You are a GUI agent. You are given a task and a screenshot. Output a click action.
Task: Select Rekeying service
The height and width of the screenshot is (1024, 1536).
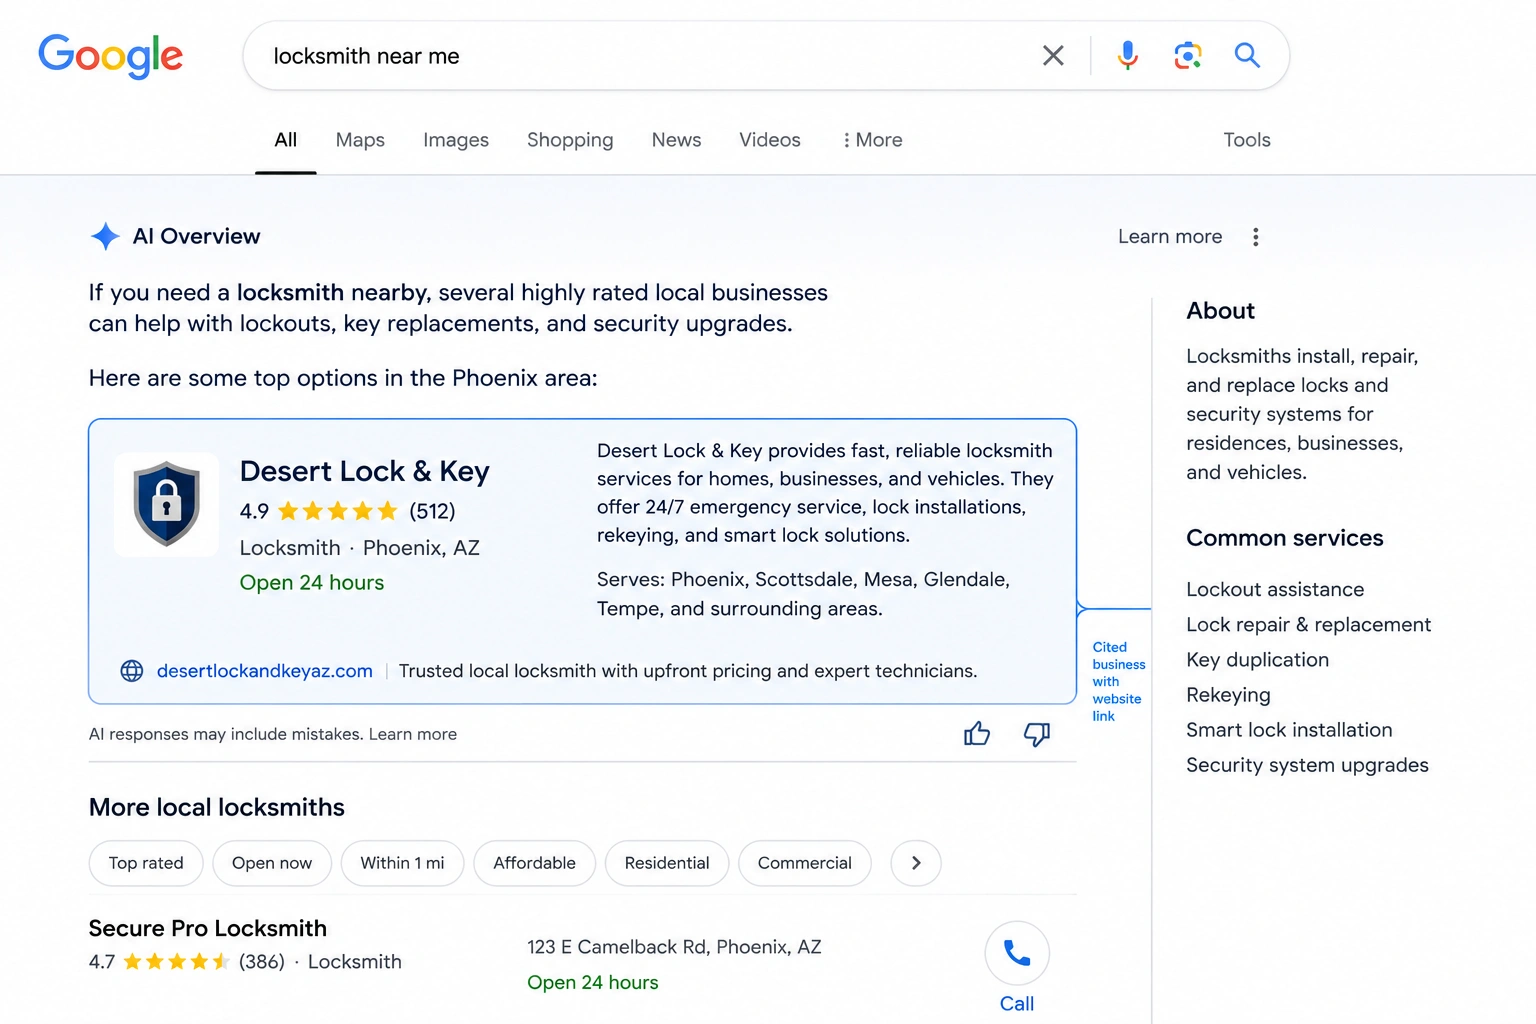pos(1228,695)
